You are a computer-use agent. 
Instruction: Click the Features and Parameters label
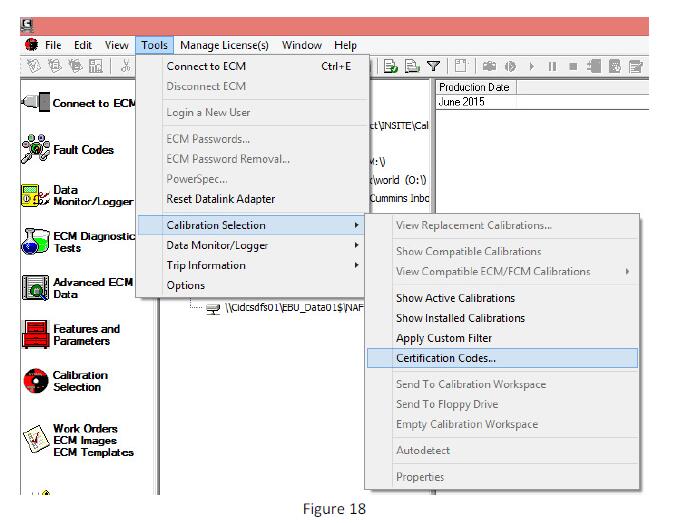86,335
